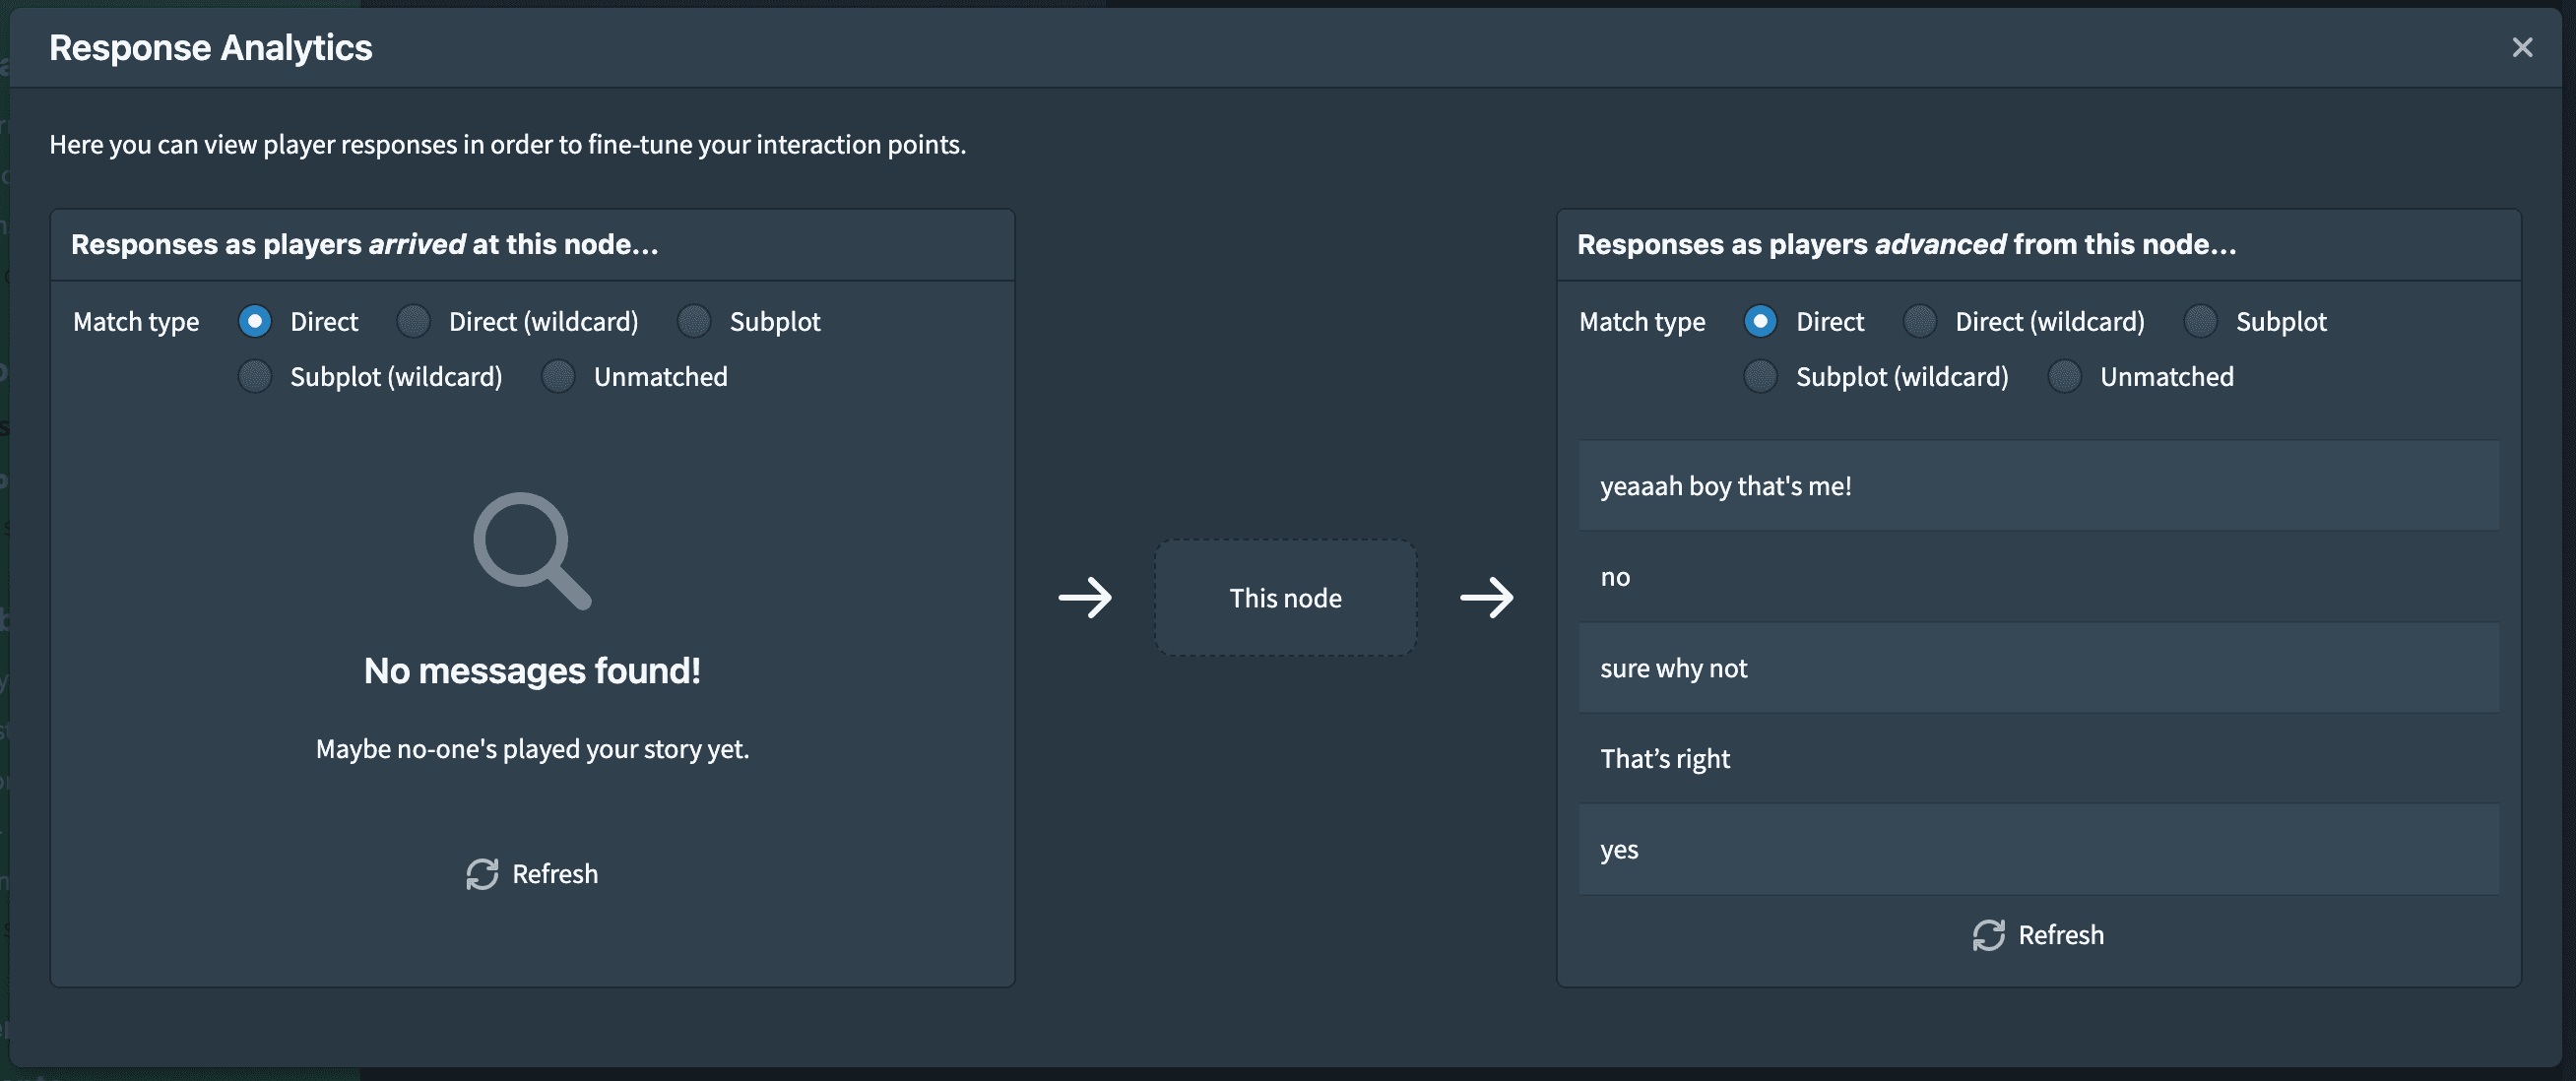Click the refresh icon under arrived responses panel

(483, 873)
